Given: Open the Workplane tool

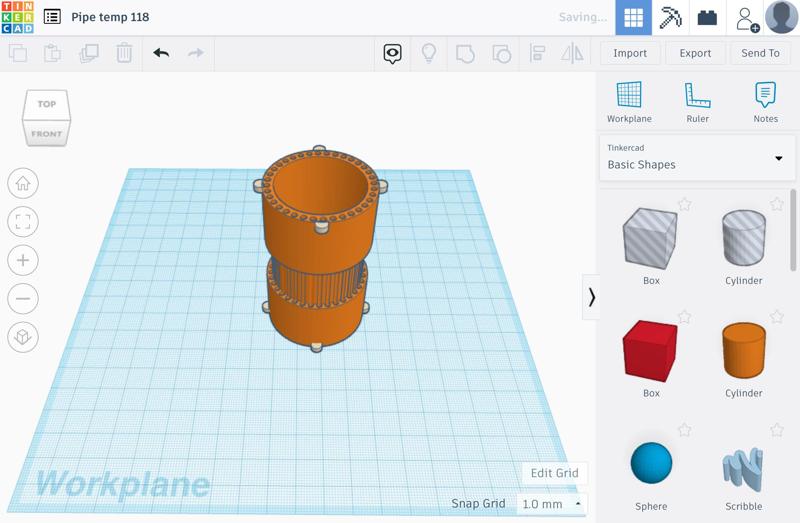Looking at the screenshot, I should pos(629,103).
